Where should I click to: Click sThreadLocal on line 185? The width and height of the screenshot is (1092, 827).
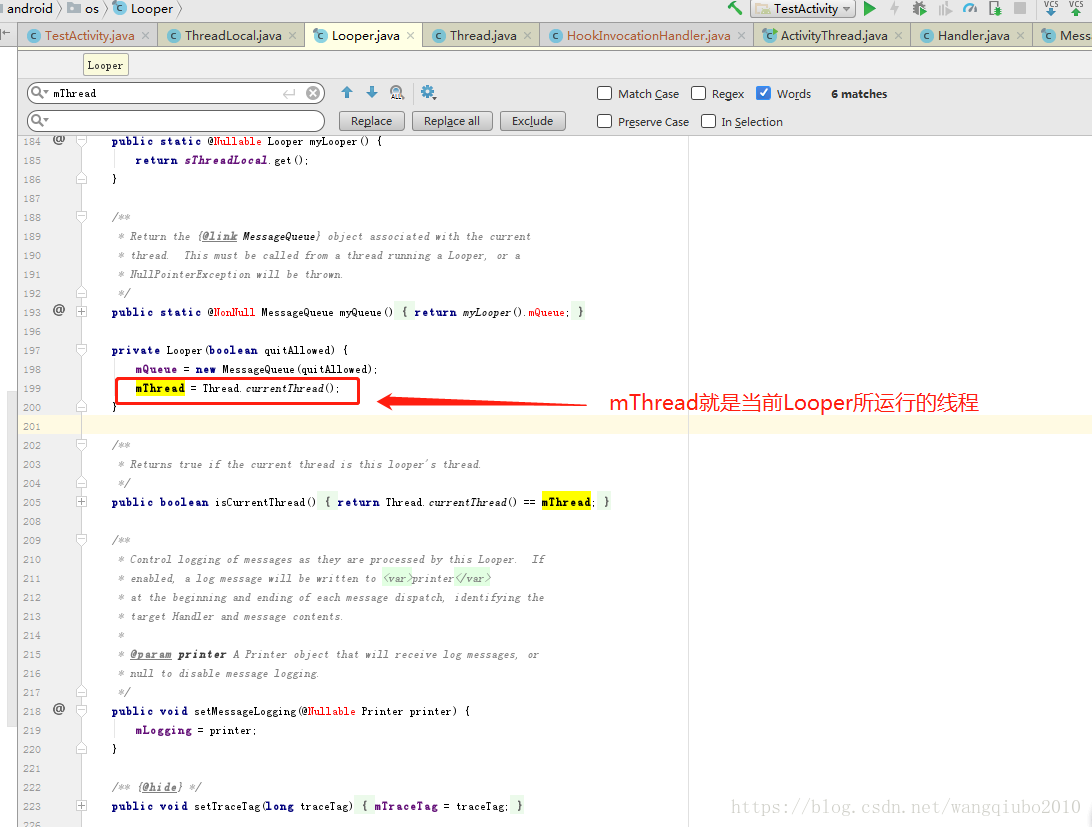pyautogui.click(x=226, y=160)
